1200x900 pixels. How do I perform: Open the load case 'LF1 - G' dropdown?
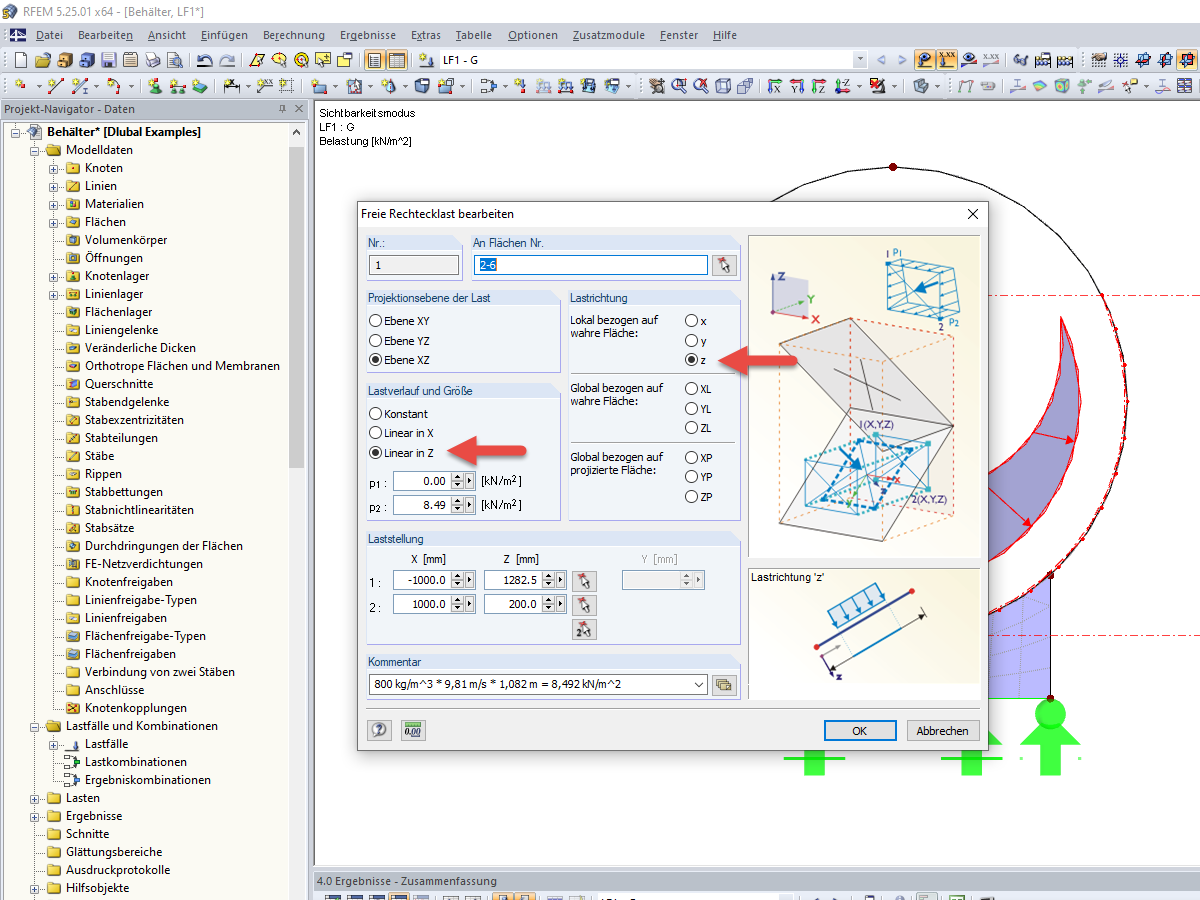(859, 60)
